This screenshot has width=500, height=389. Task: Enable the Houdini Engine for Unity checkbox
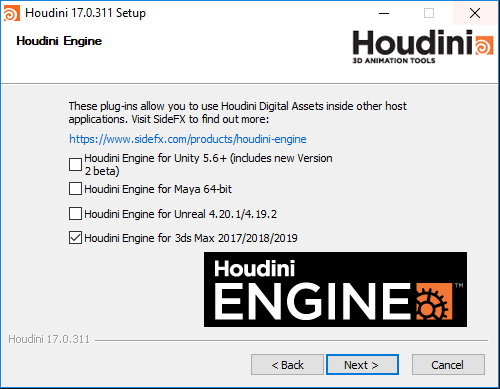click(75, 164)
